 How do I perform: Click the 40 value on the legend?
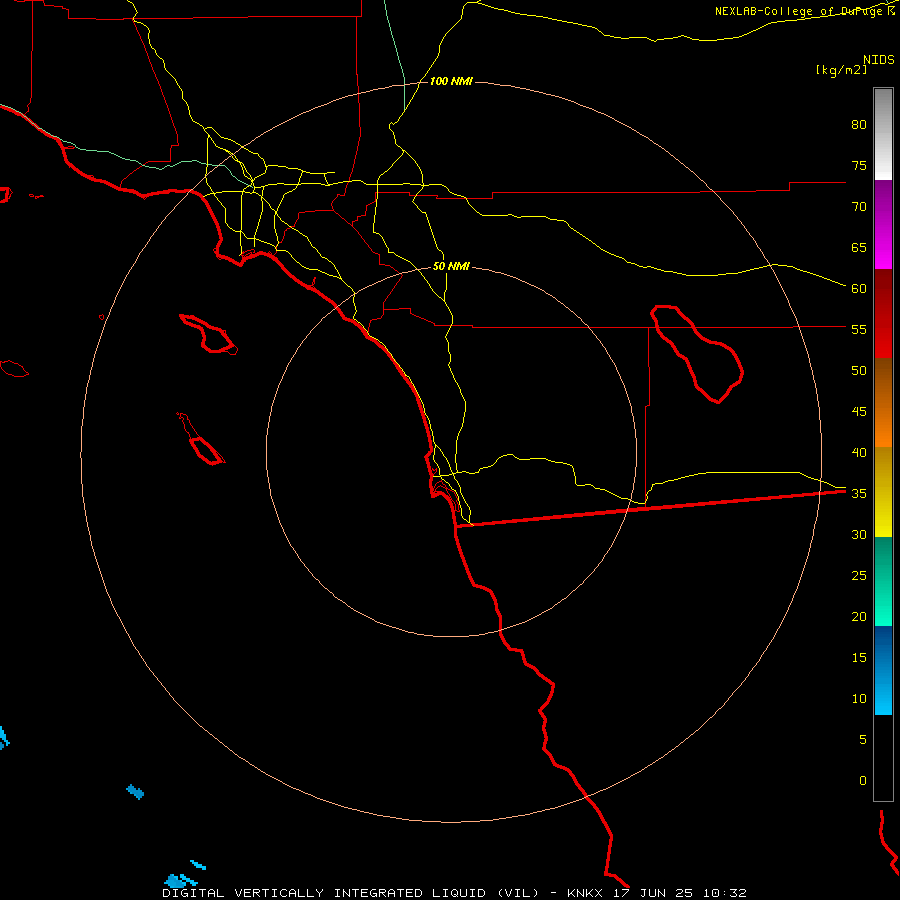pyautogui.click(x=859, y=452)
